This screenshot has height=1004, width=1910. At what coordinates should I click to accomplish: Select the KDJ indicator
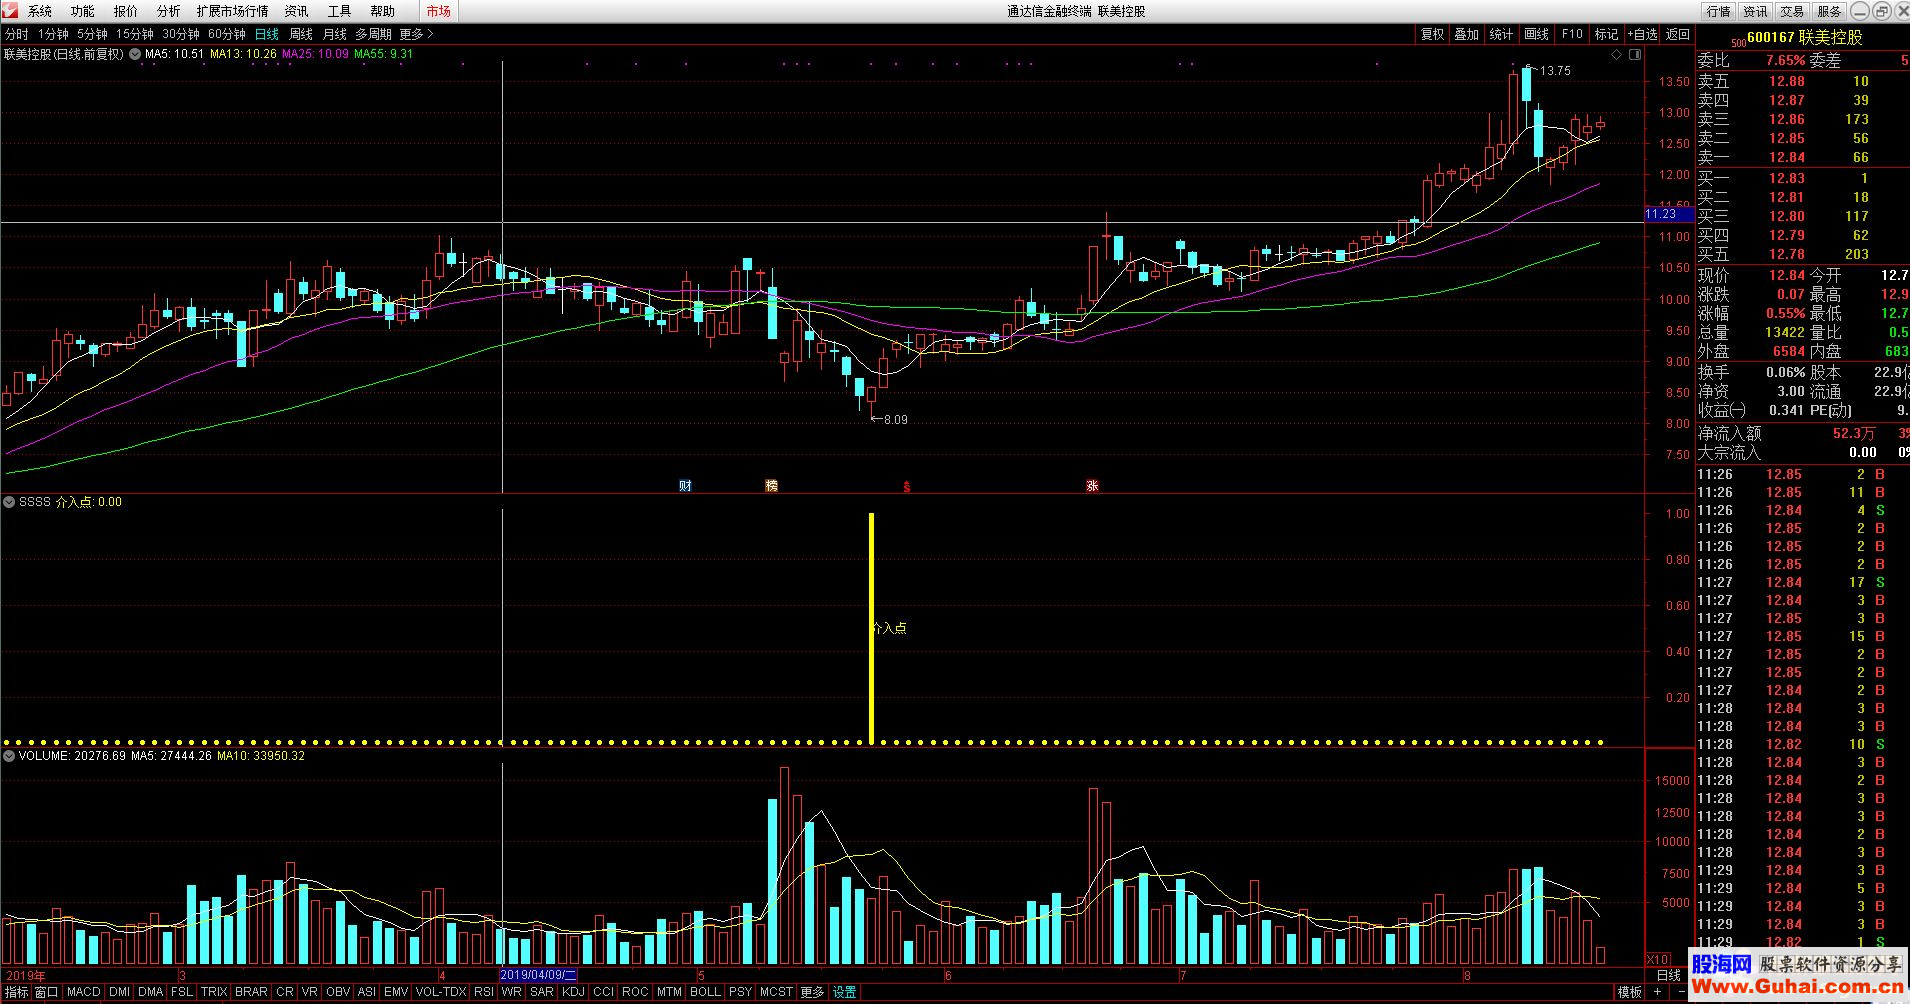pos(573,992)
